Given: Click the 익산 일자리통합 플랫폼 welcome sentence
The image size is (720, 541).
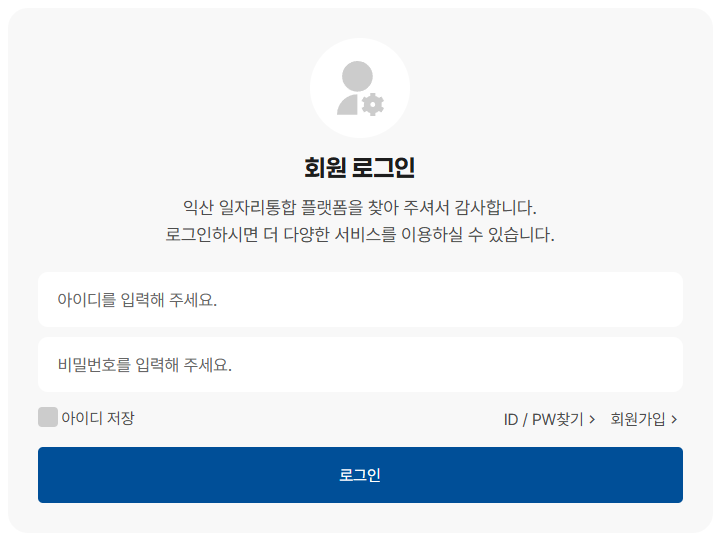Looking at the screenshot, I should pos(360,208).
